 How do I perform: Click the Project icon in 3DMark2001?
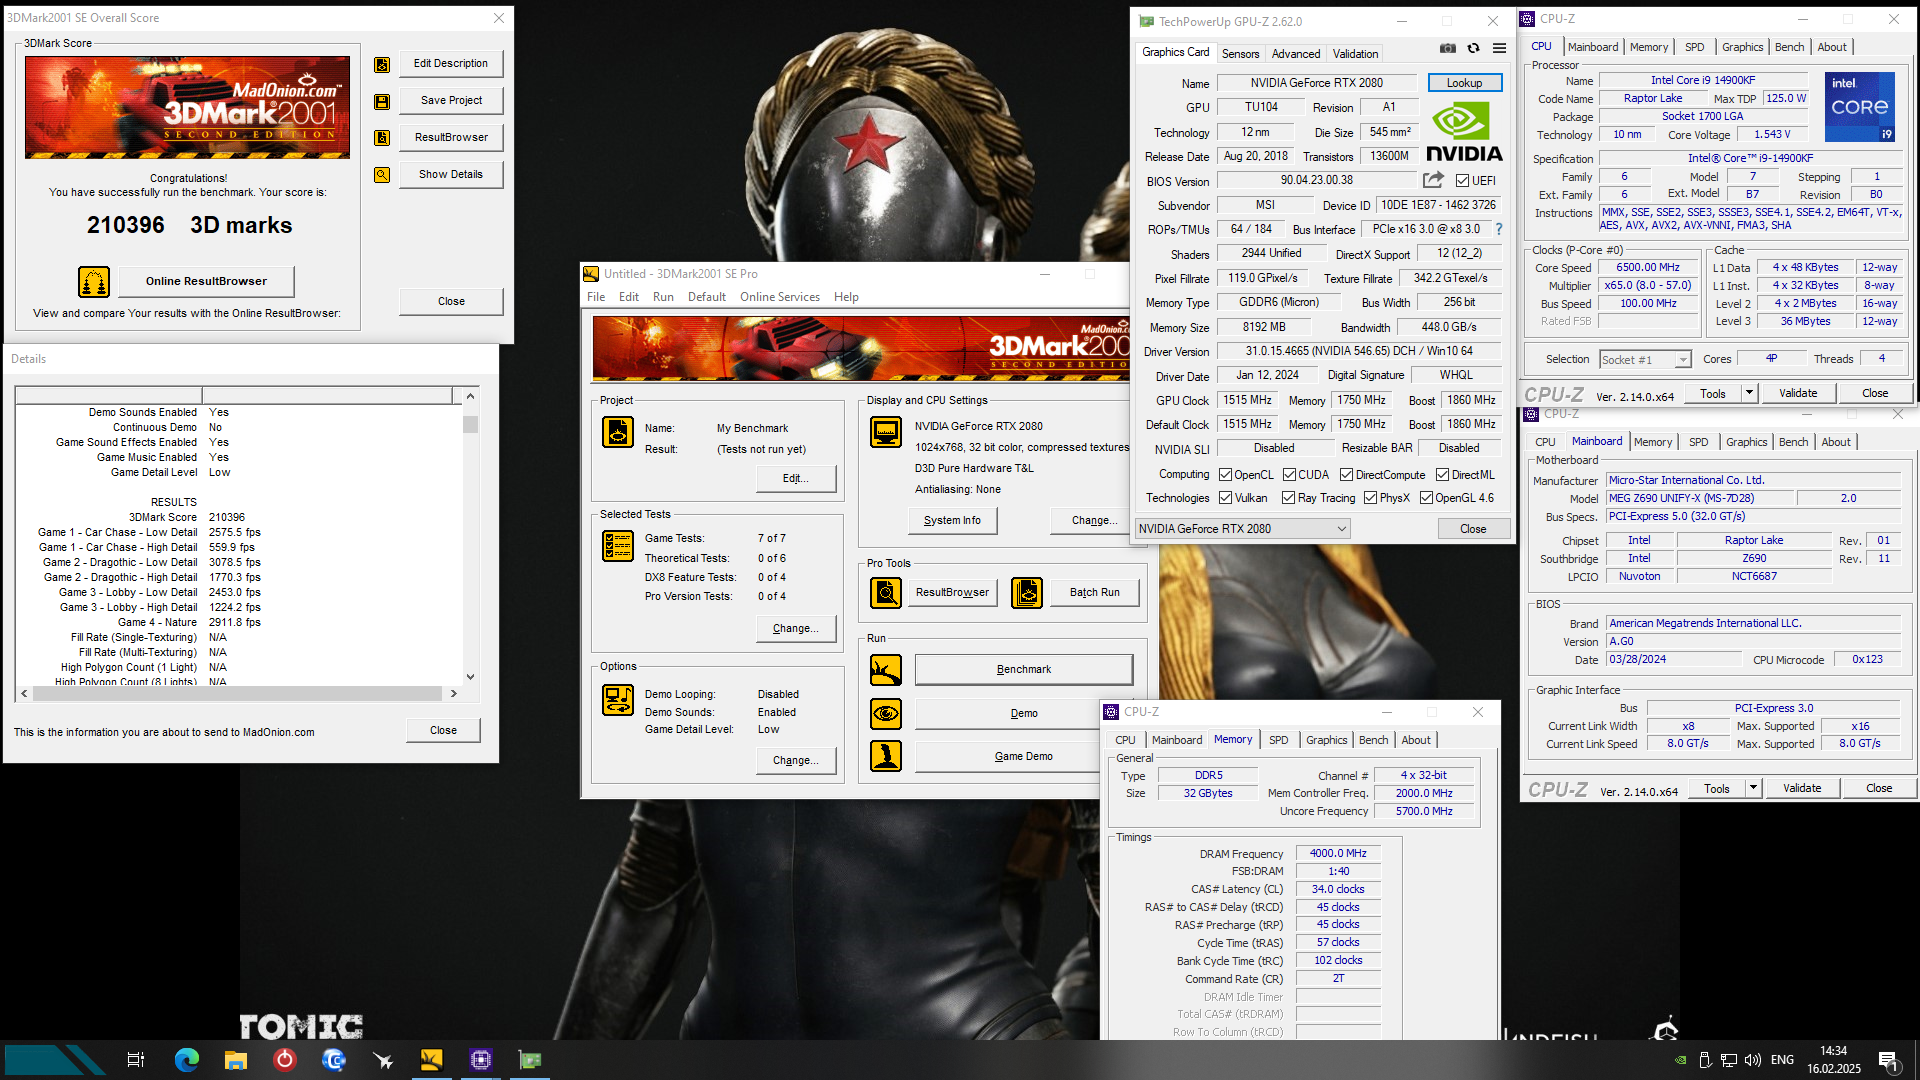(x=618, y=432)
